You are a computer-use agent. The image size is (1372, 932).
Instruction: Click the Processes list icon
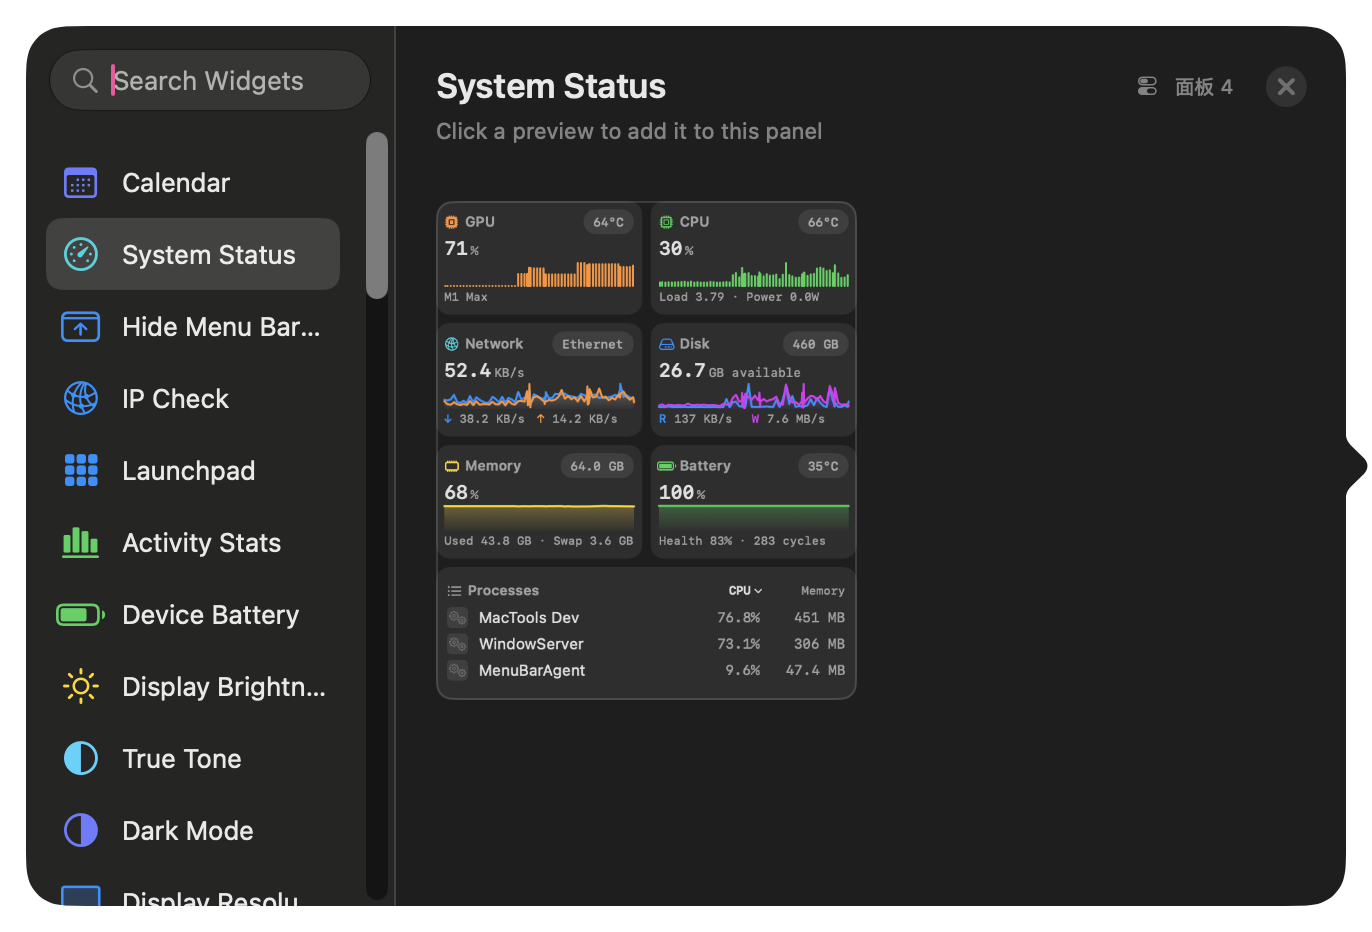(454, 591)
